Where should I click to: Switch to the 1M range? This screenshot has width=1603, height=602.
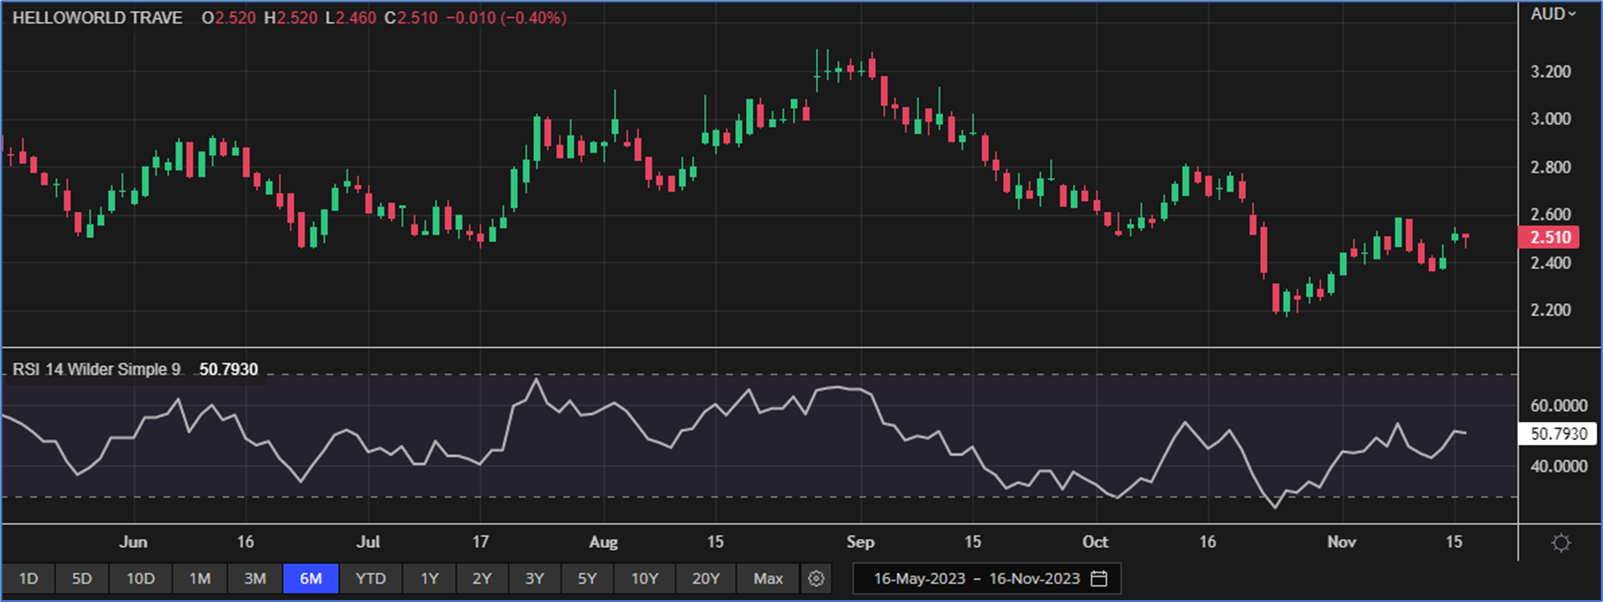[200, 579]
